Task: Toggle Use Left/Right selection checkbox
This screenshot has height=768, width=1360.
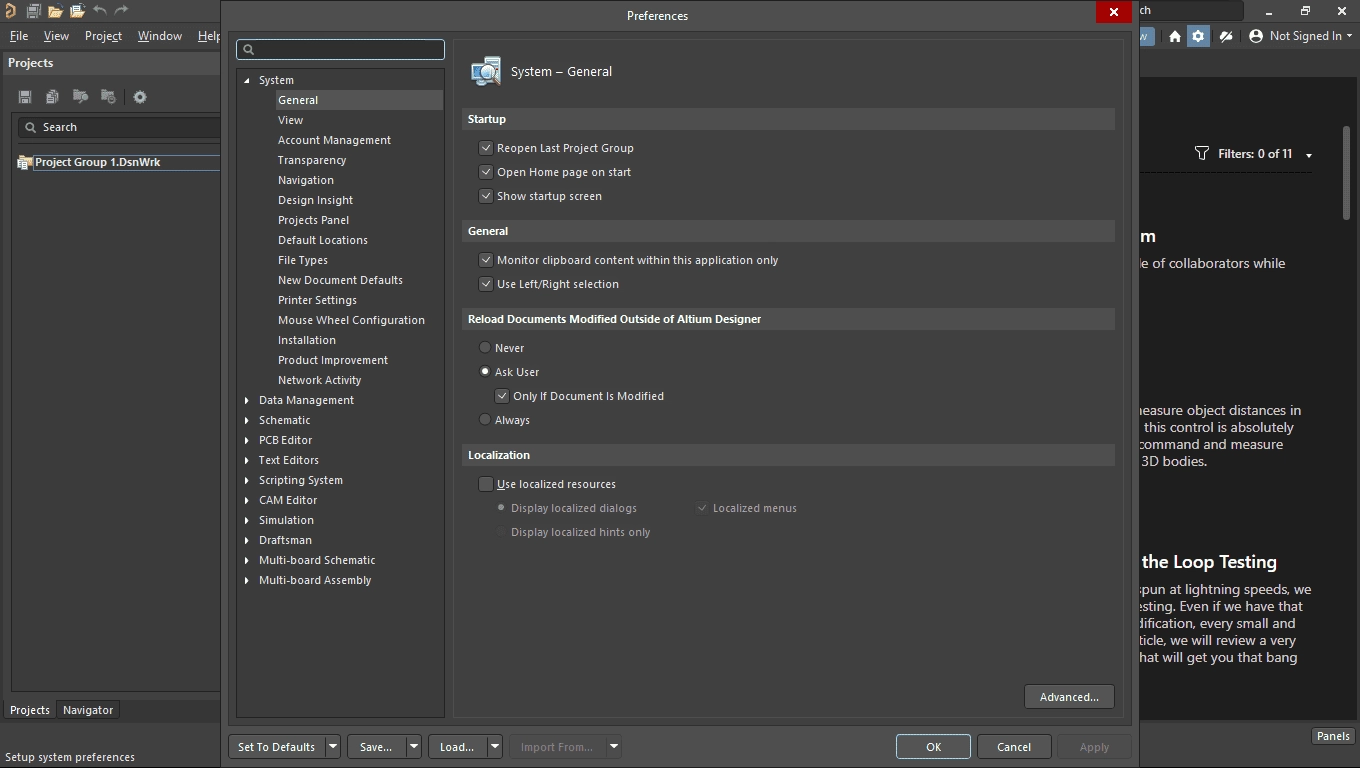Action: 486,284
